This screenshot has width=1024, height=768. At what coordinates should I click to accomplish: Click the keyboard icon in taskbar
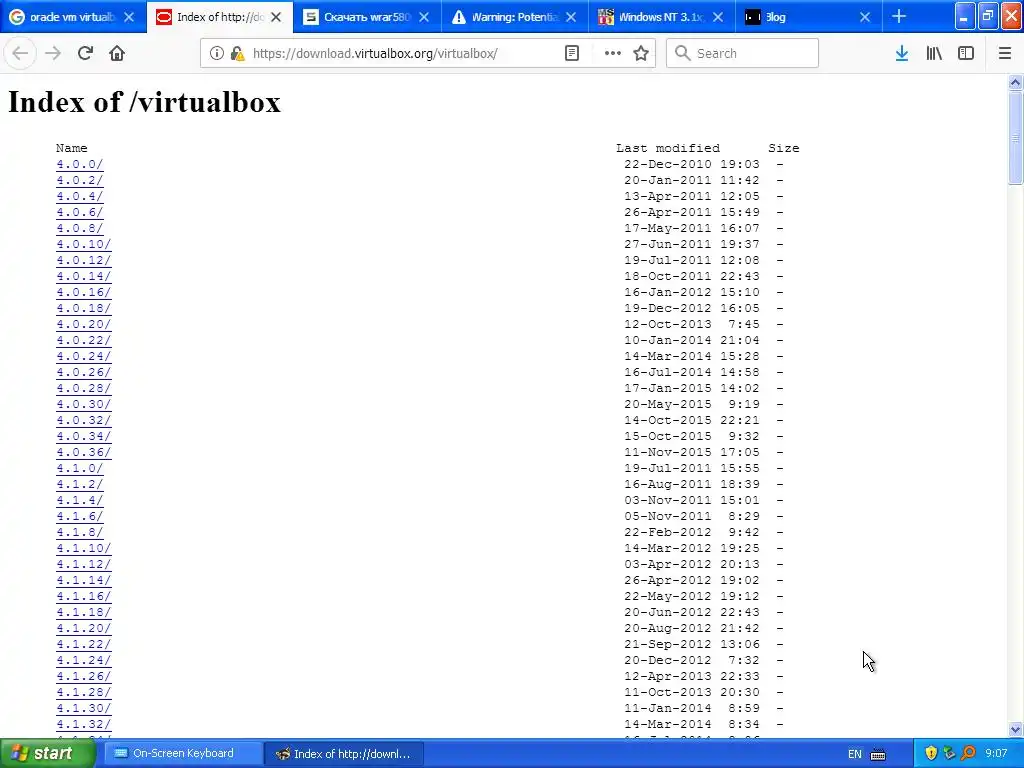pos(878,754)
